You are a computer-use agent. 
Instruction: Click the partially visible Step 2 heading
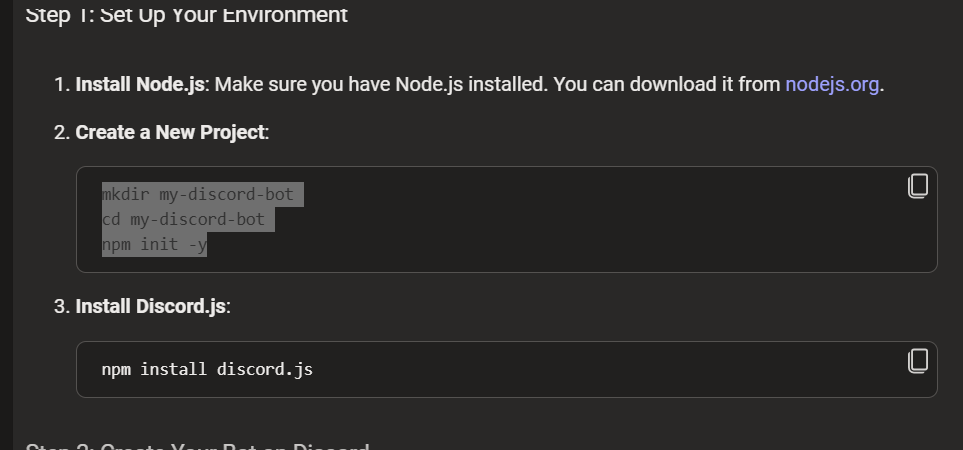tap(197, 445)
